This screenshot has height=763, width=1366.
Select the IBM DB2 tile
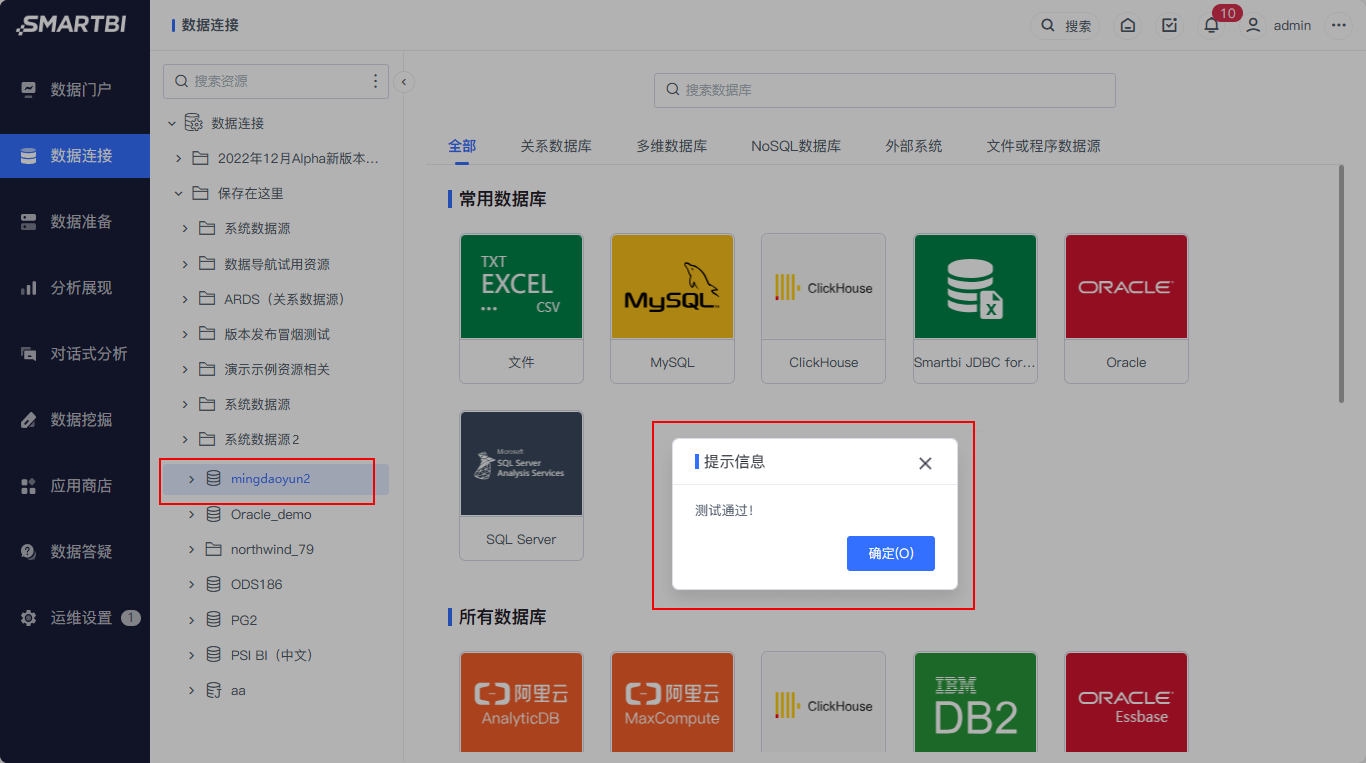975,702
